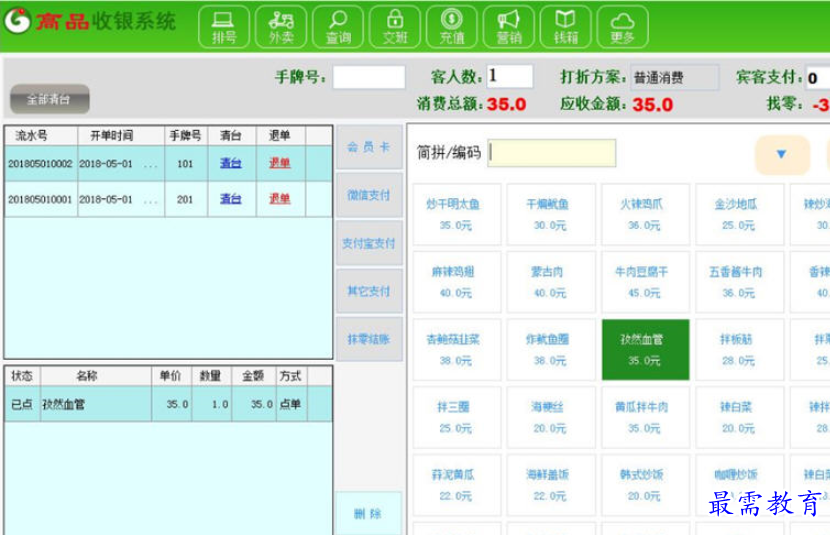Screen dimensions: 830x535
Task: Click the 删除 button
Action: 368,513
